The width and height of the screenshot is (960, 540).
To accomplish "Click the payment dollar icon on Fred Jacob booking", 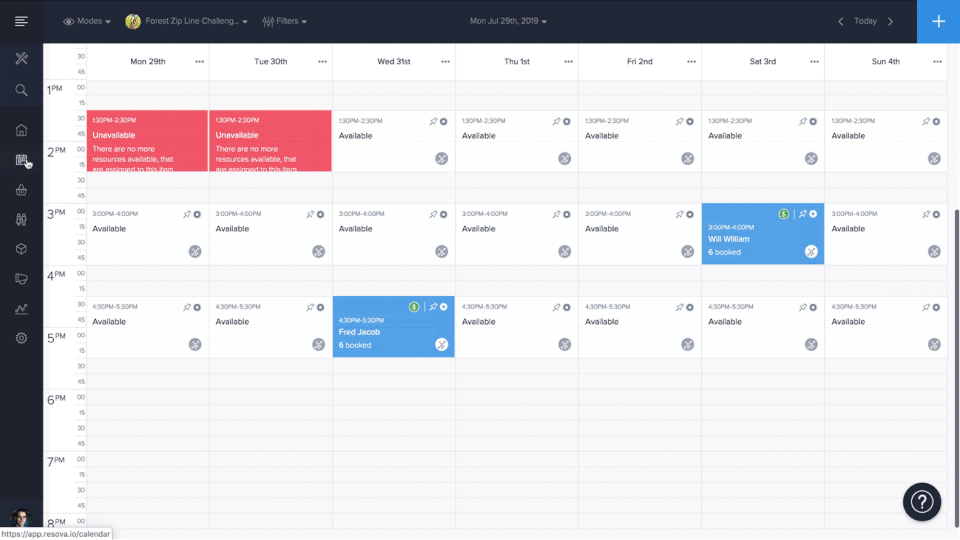I will [414, 307].
